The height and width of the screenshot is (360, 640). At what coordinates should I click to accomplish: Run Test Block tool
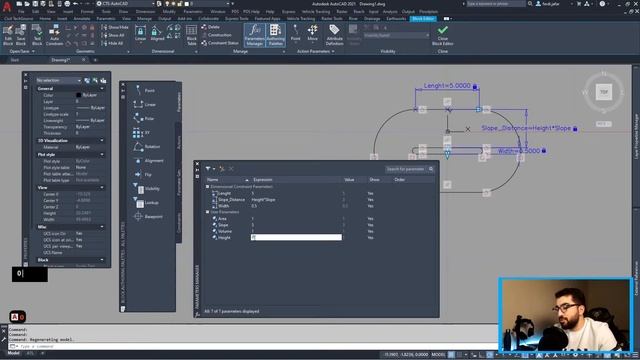[x=37, y=35]
